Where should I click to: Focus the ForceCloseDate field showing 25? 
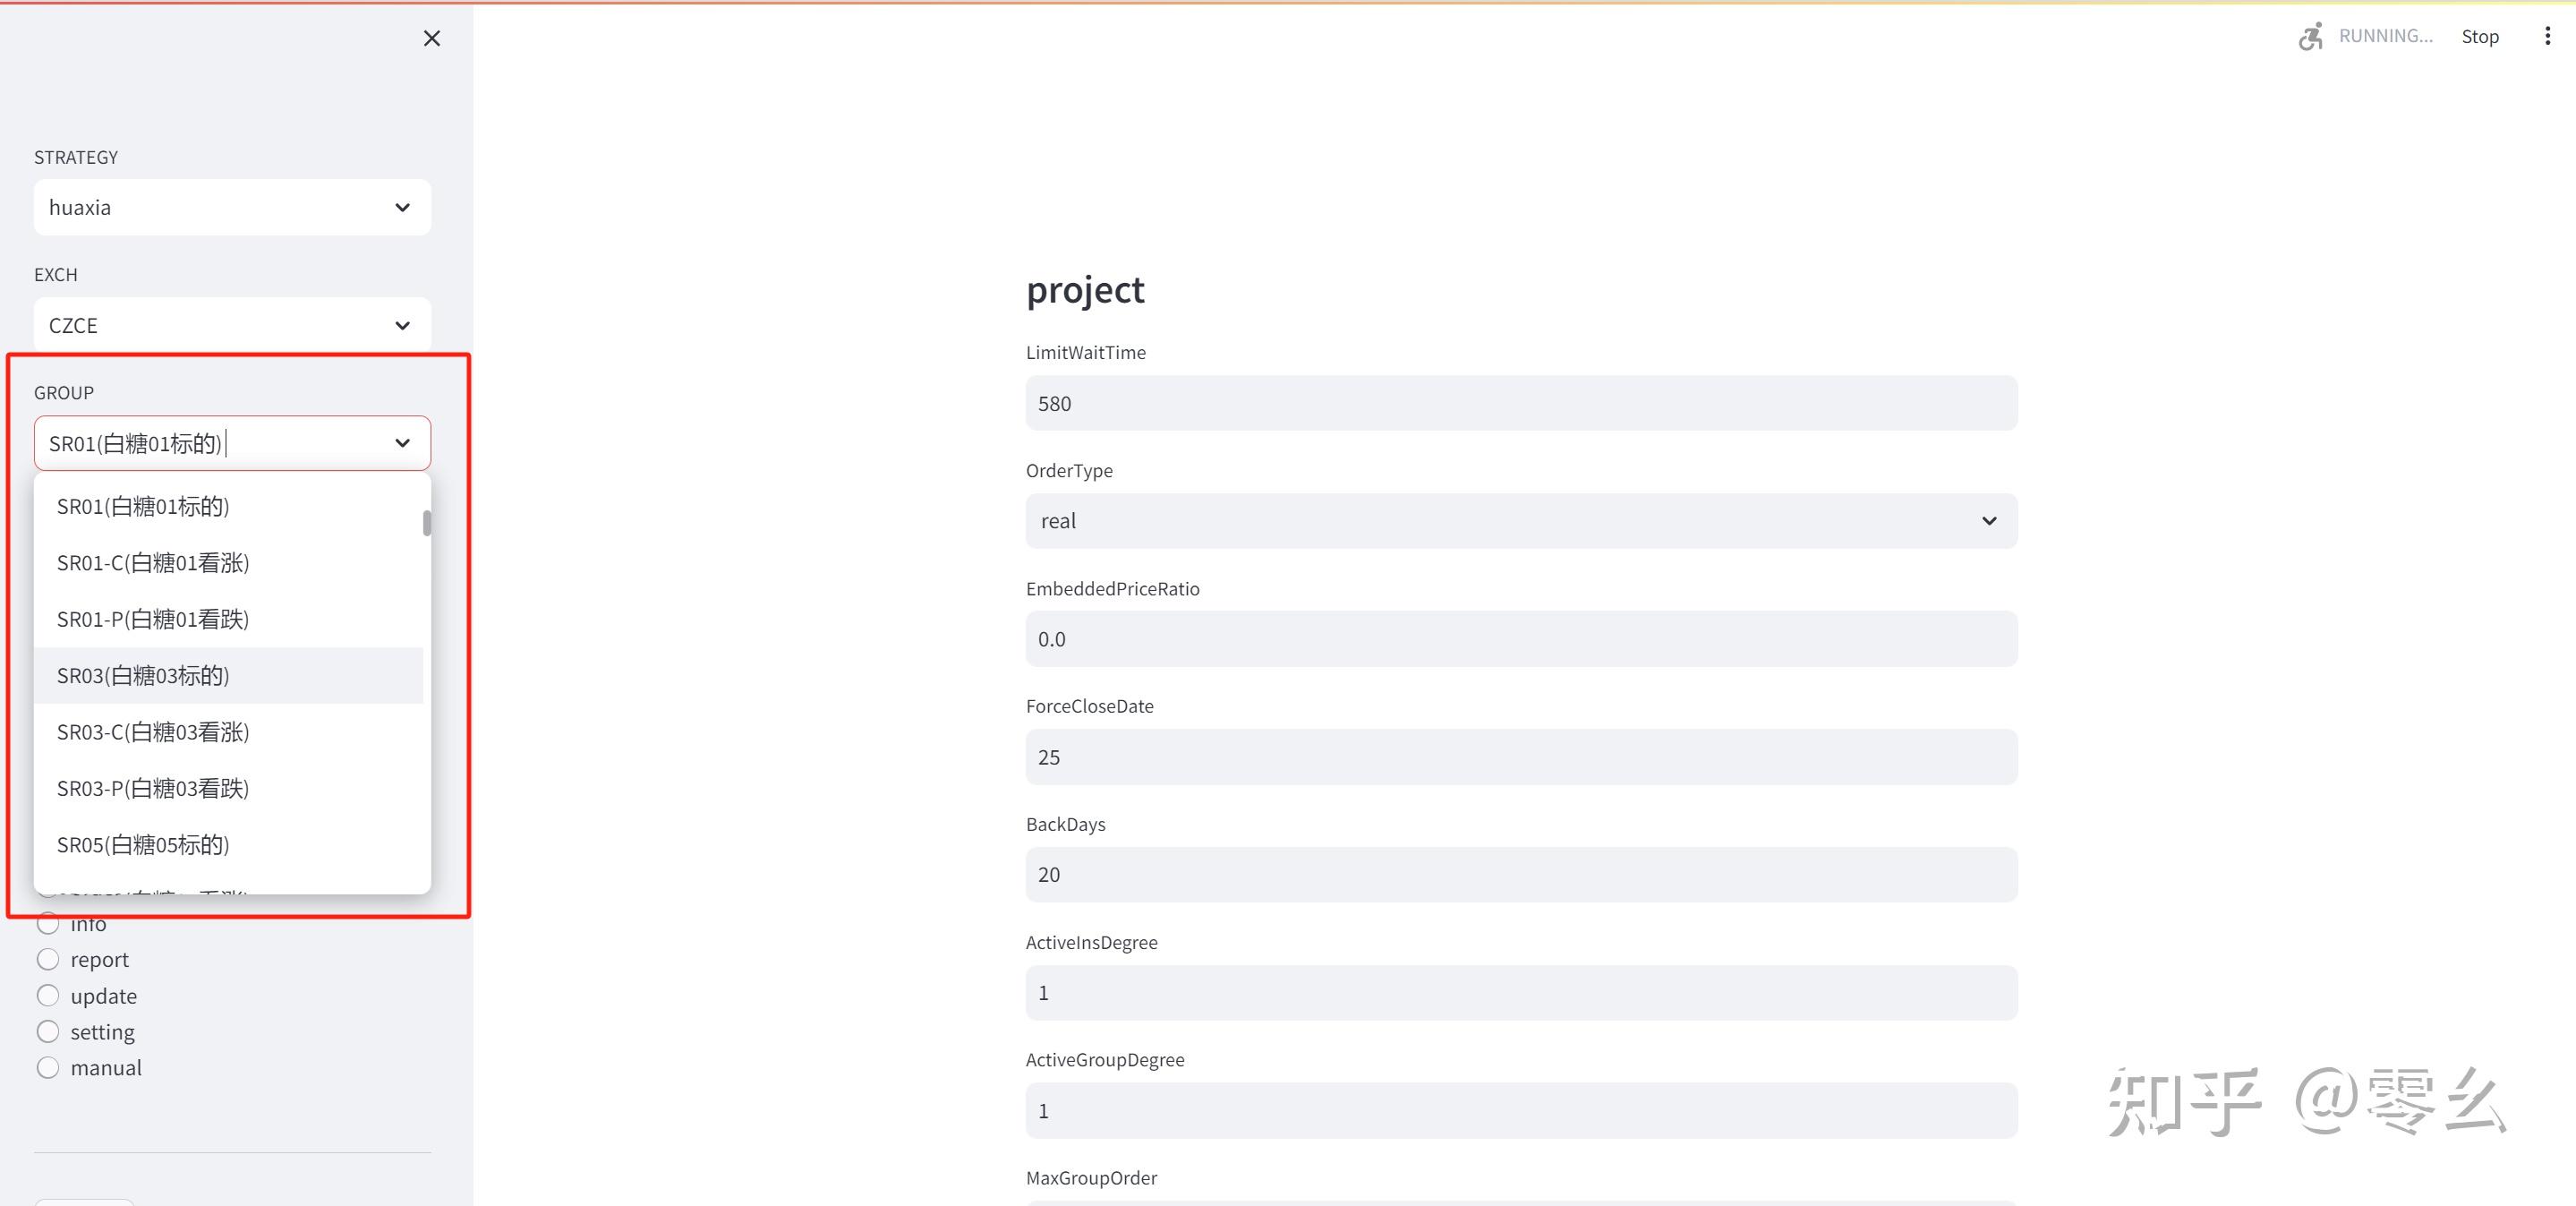(1520, 757)
